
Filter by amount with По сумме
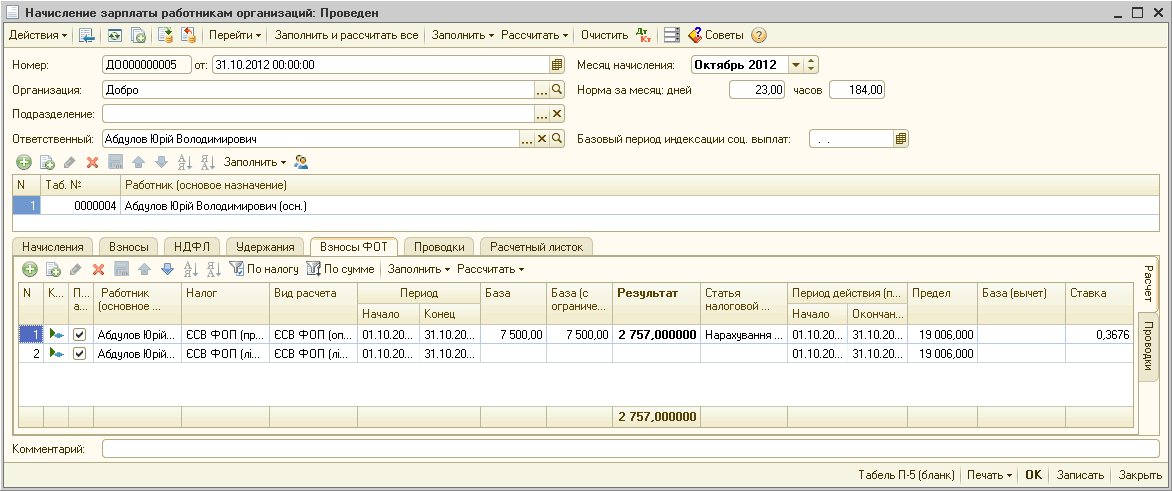click(340, 269)
